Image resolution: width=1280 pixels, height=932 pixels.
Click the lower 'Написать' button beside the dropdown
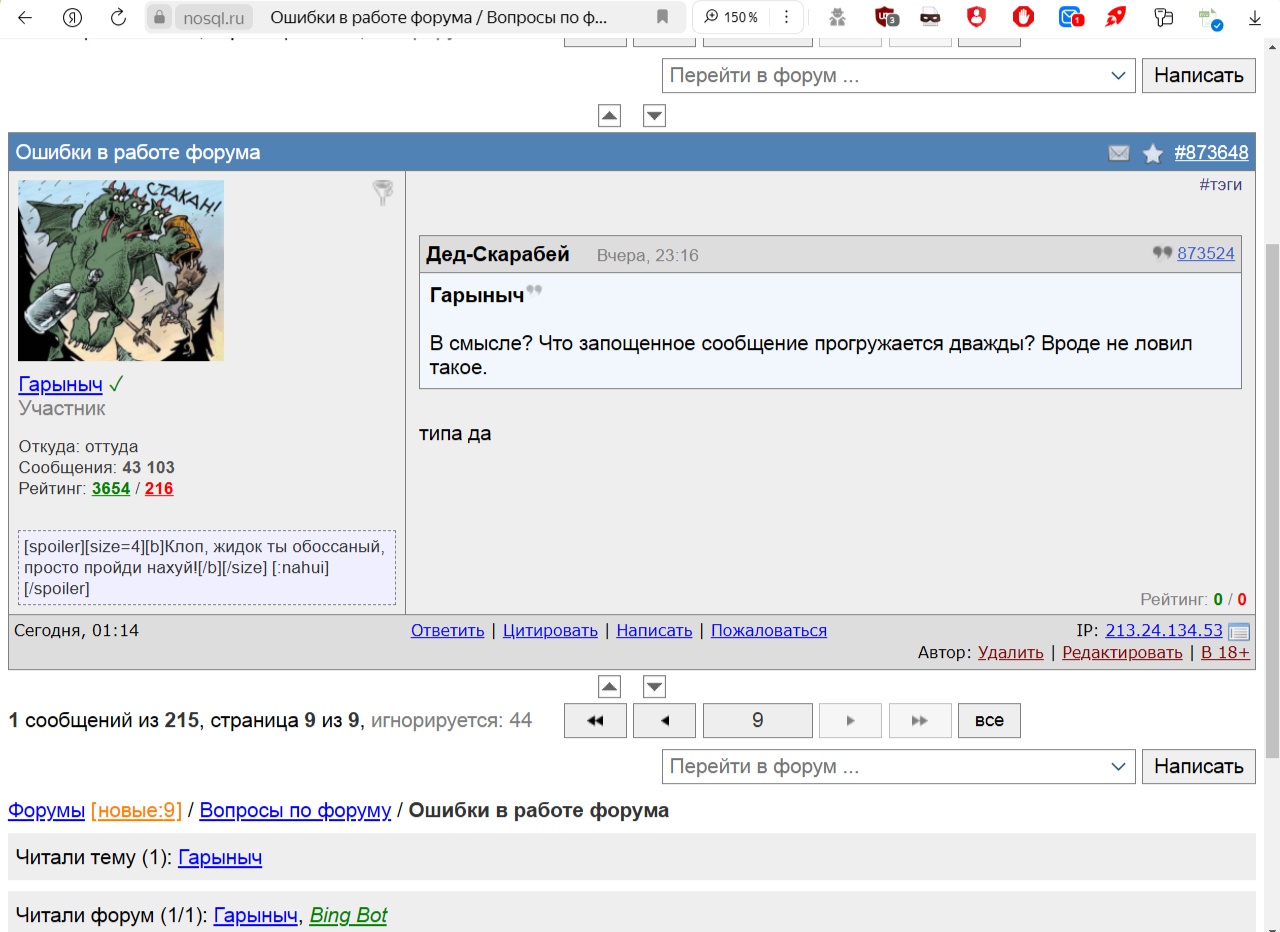1199,767
